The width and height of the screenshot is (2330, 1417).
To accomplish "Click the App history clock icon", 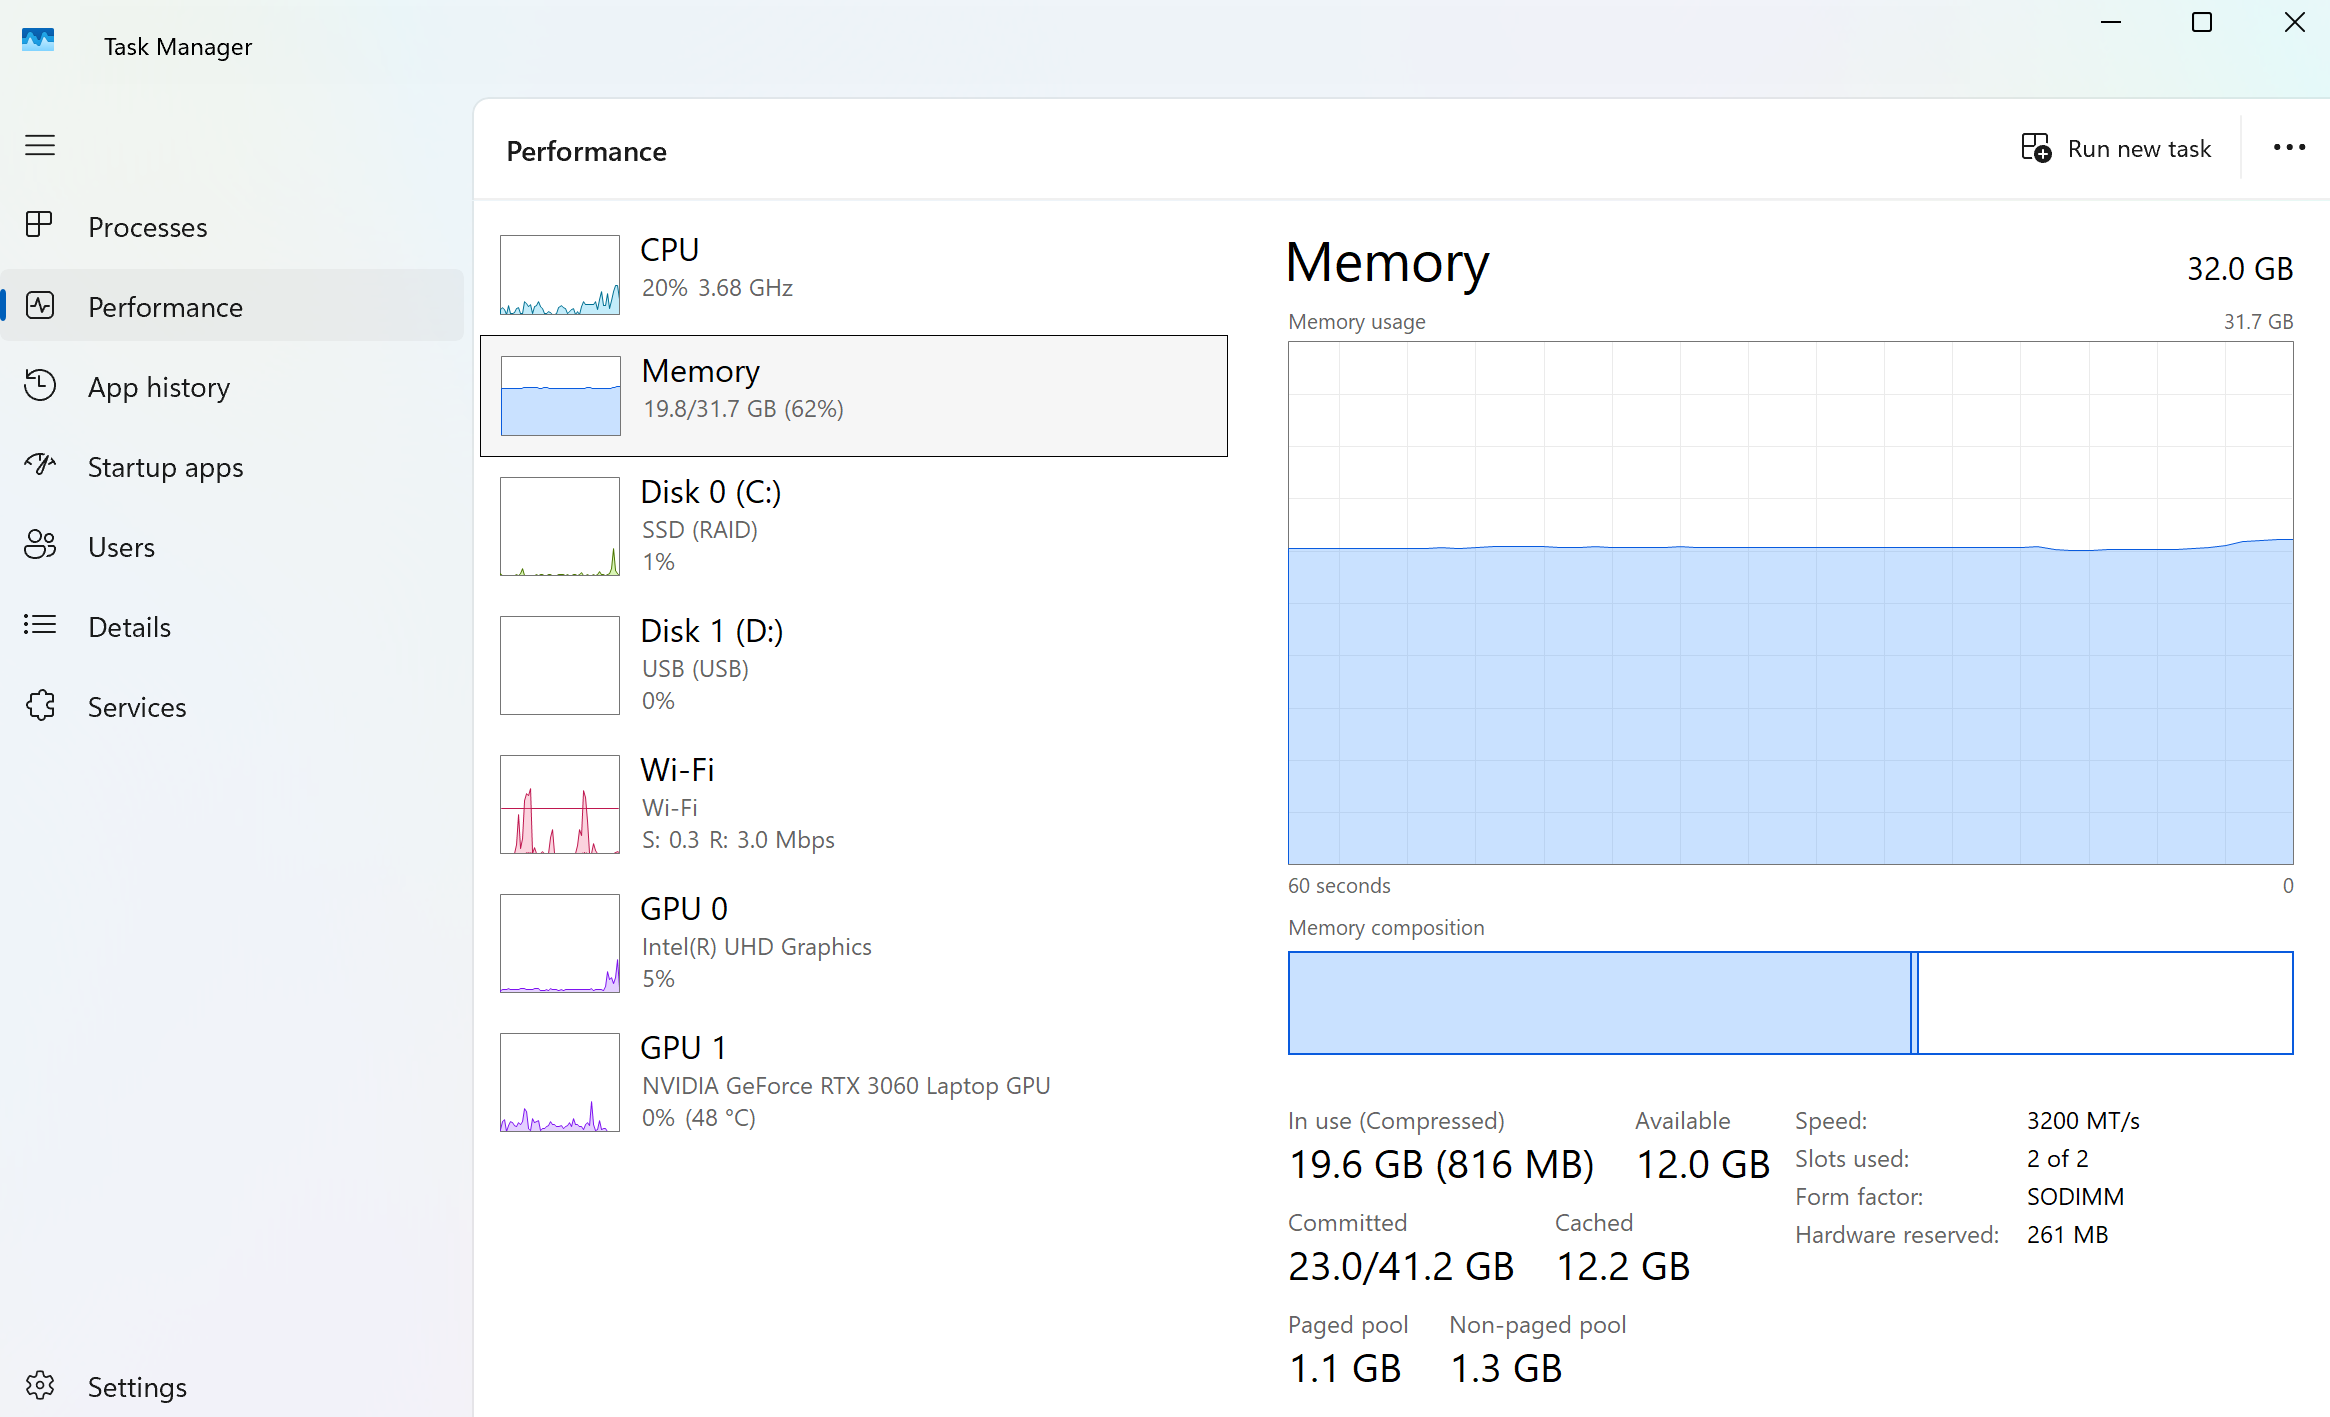I will click(x=40, y=386).
